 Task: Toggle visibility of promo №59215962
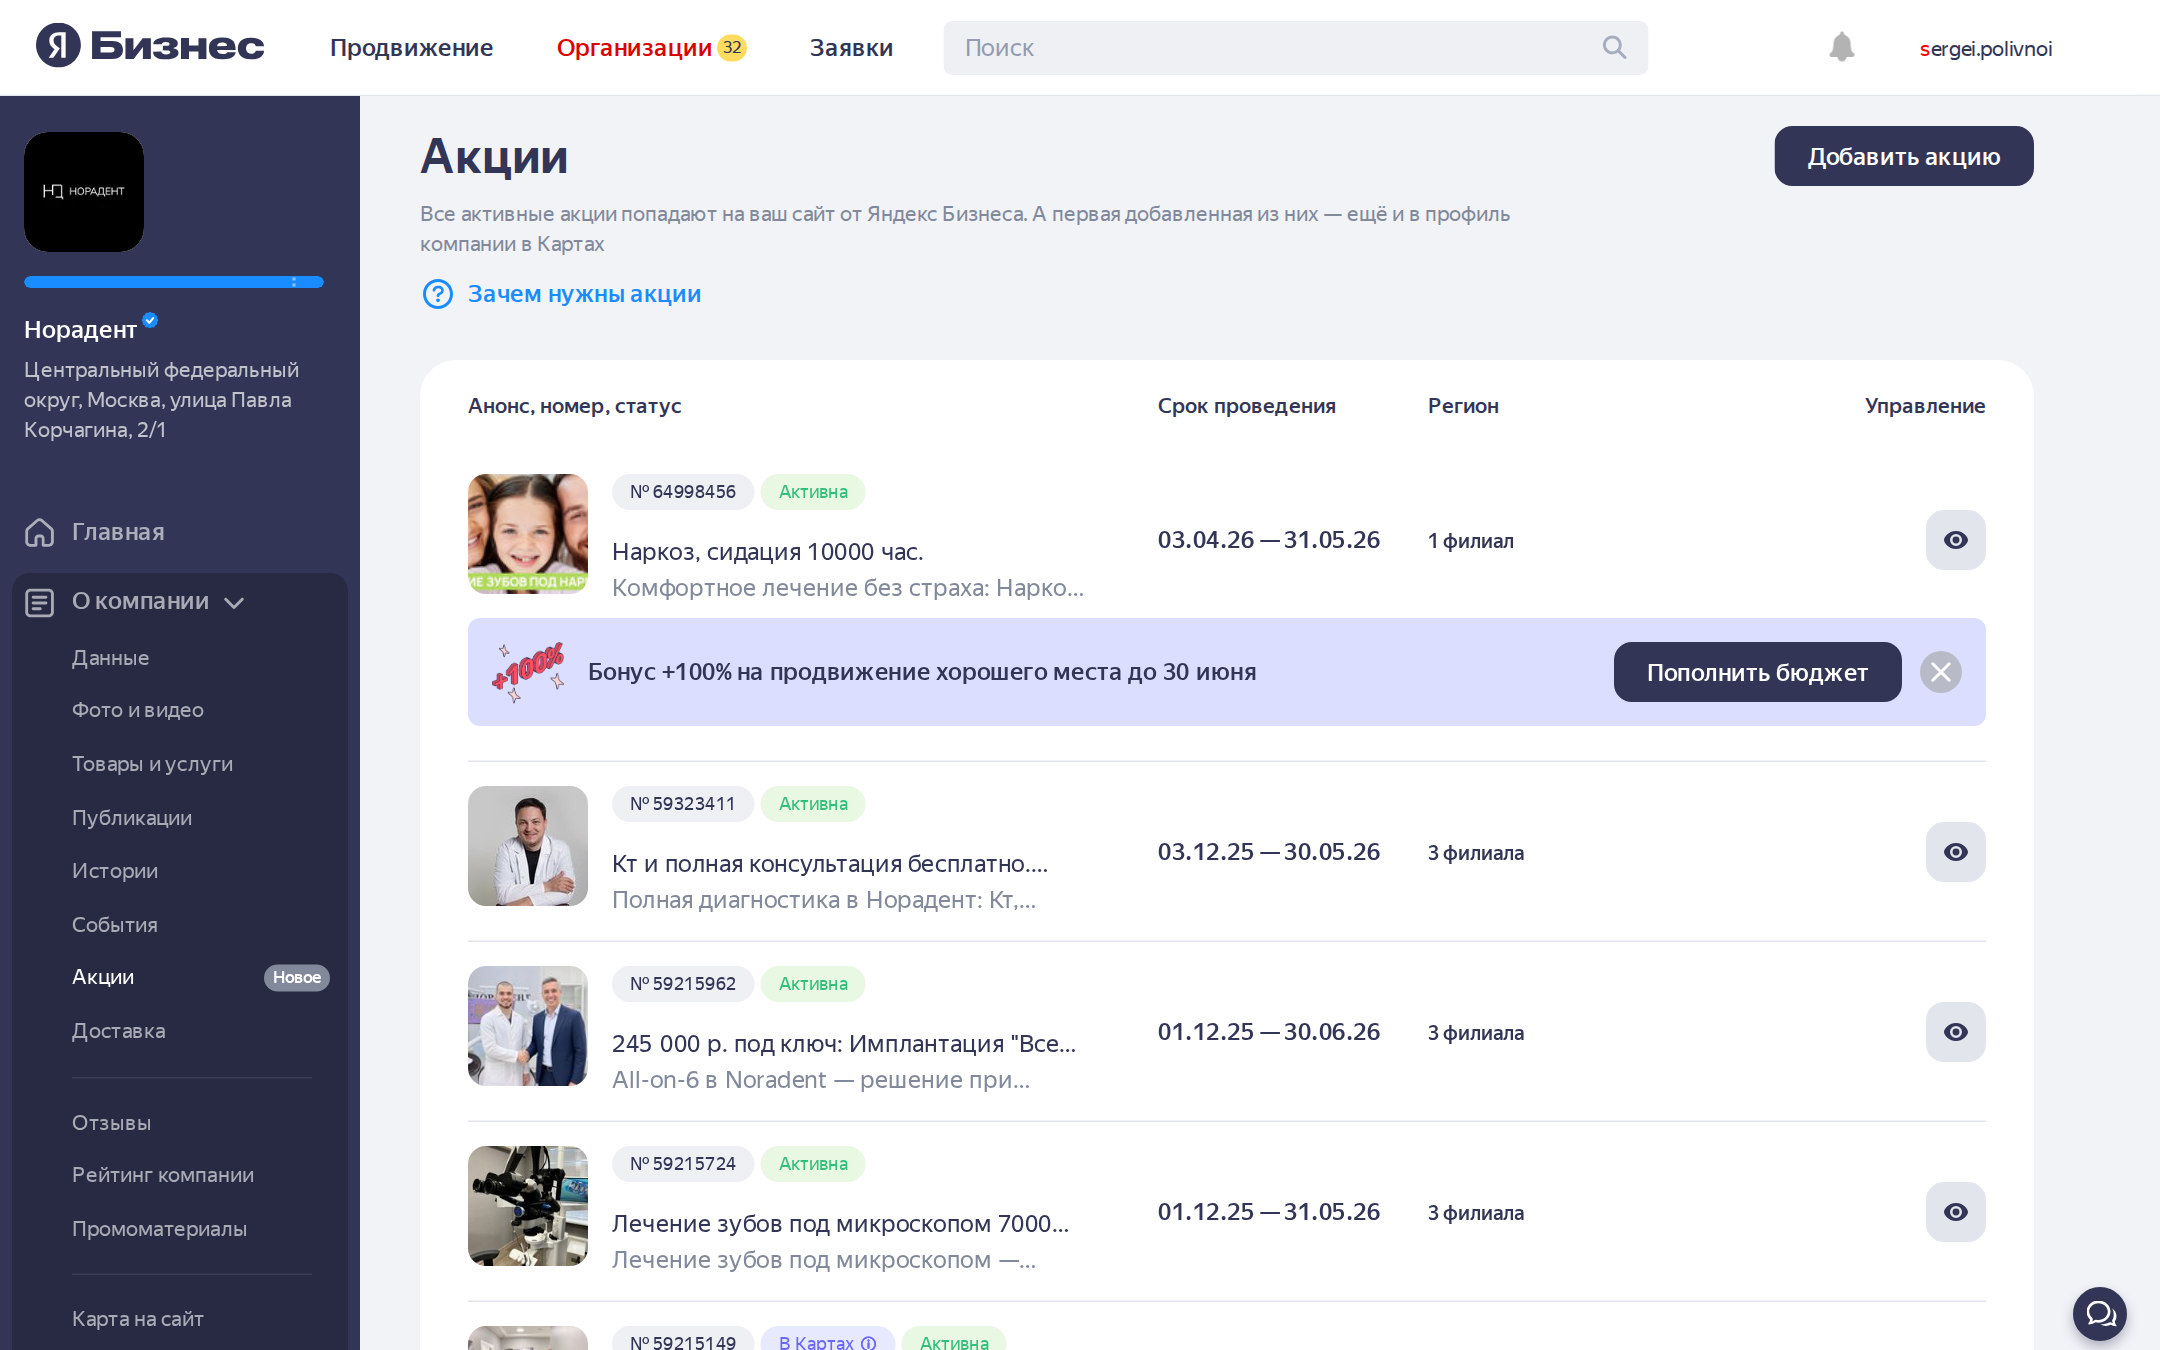tap(1956, 1032)
